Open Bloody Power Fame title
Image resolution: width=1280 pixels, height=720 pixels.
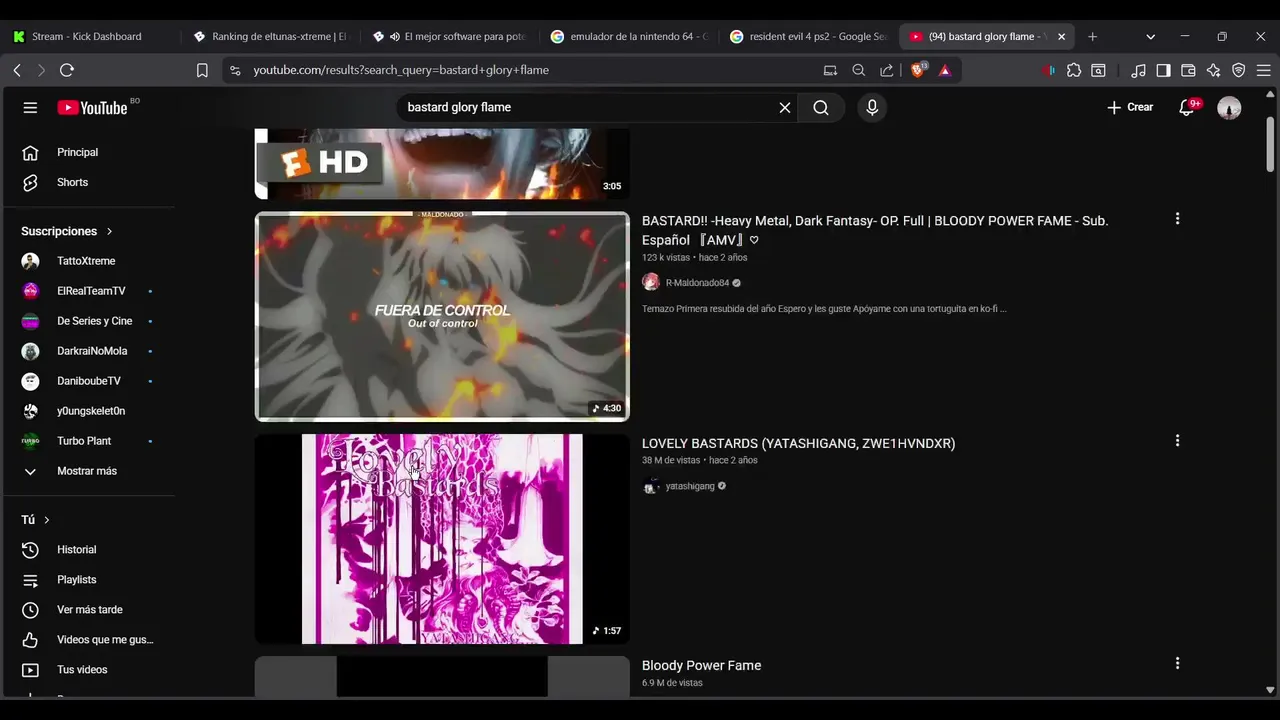(701, 665)
